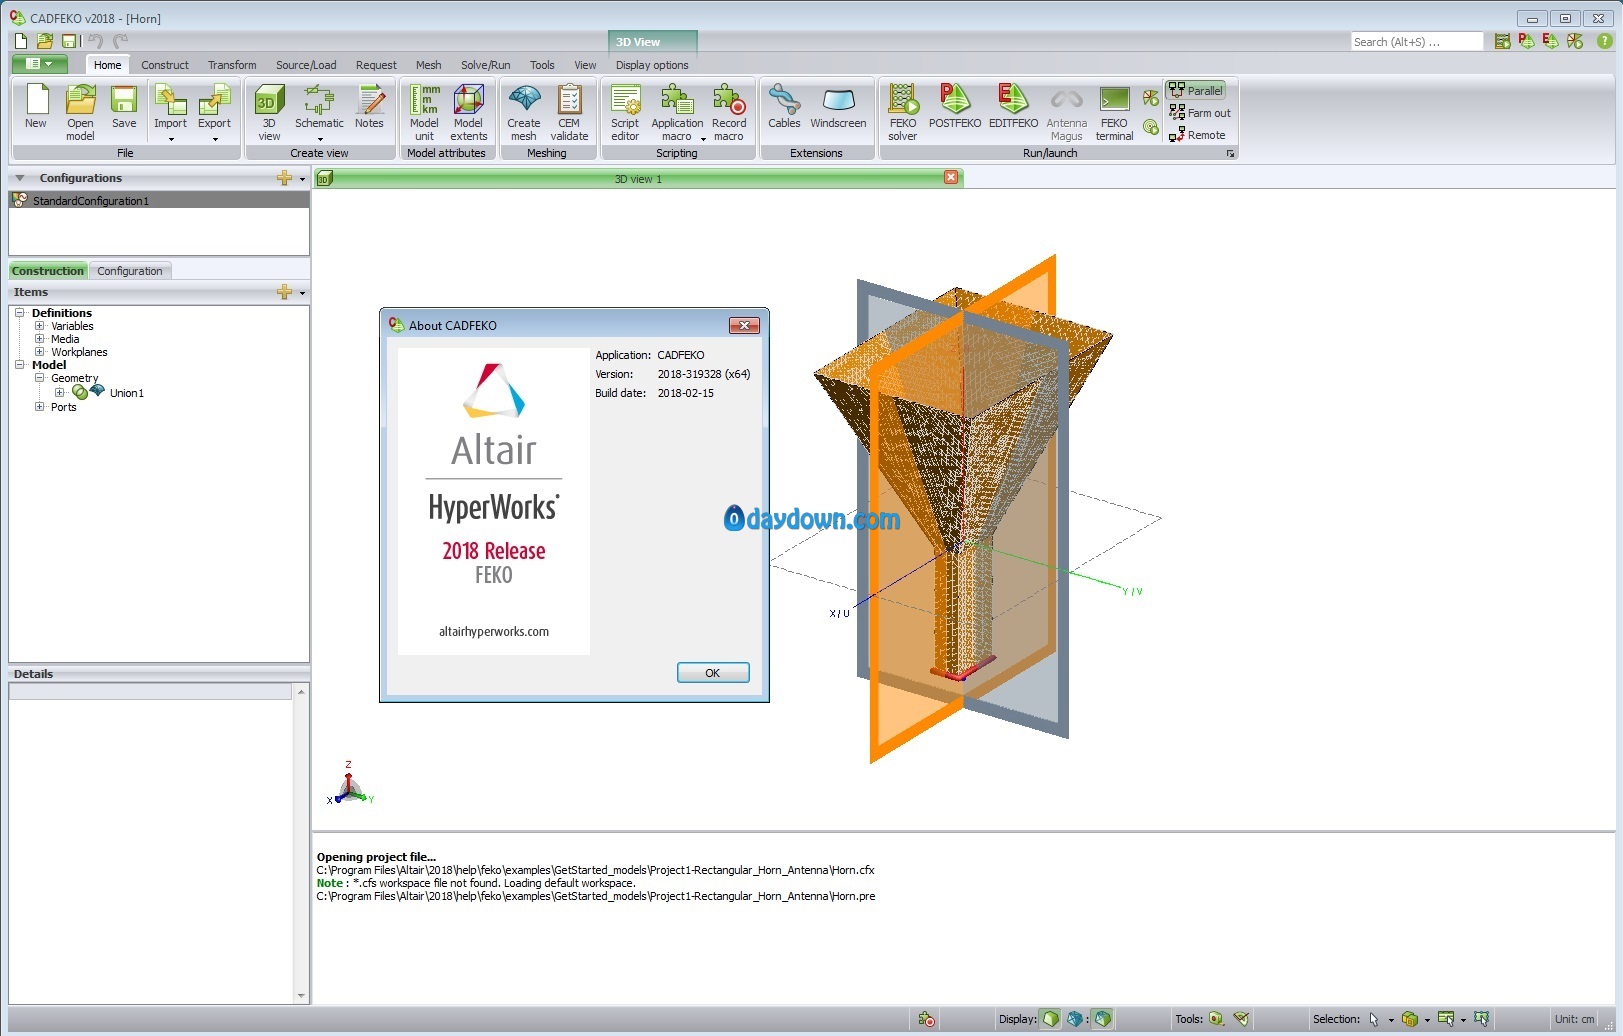The width and height of the screenshot is (1623, 1036).
Task: Click the first Tools icon in status bar
Action: tap(1216, 1019)
